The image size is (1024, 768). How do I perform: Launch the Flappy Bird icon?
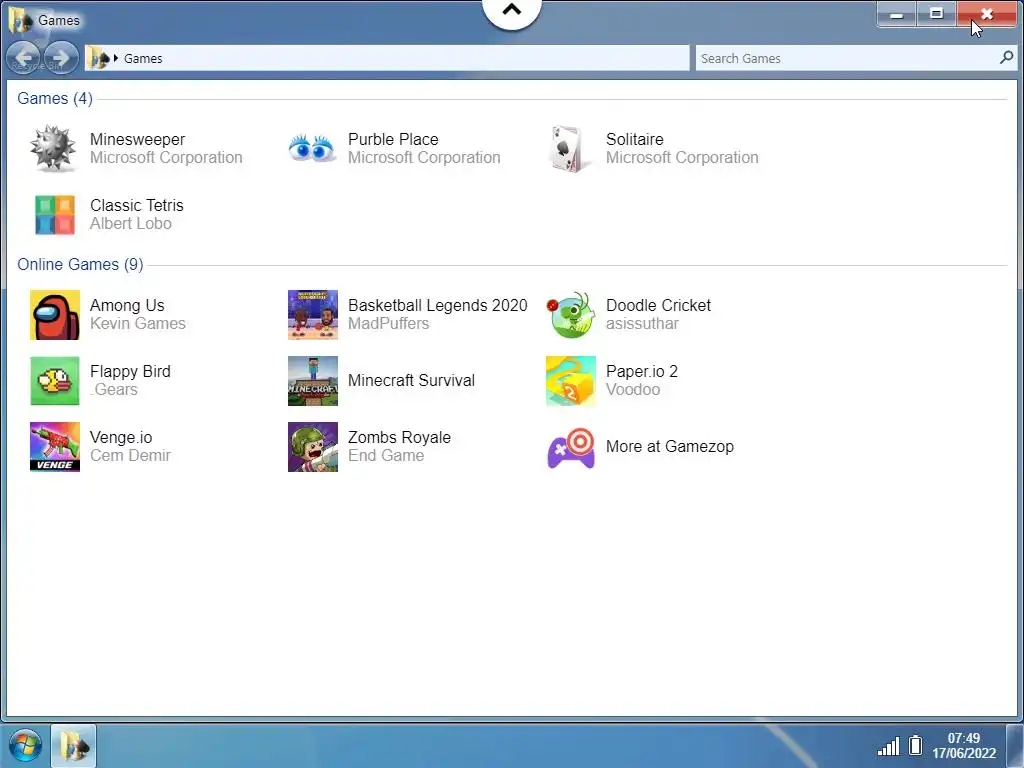(55, 381)
